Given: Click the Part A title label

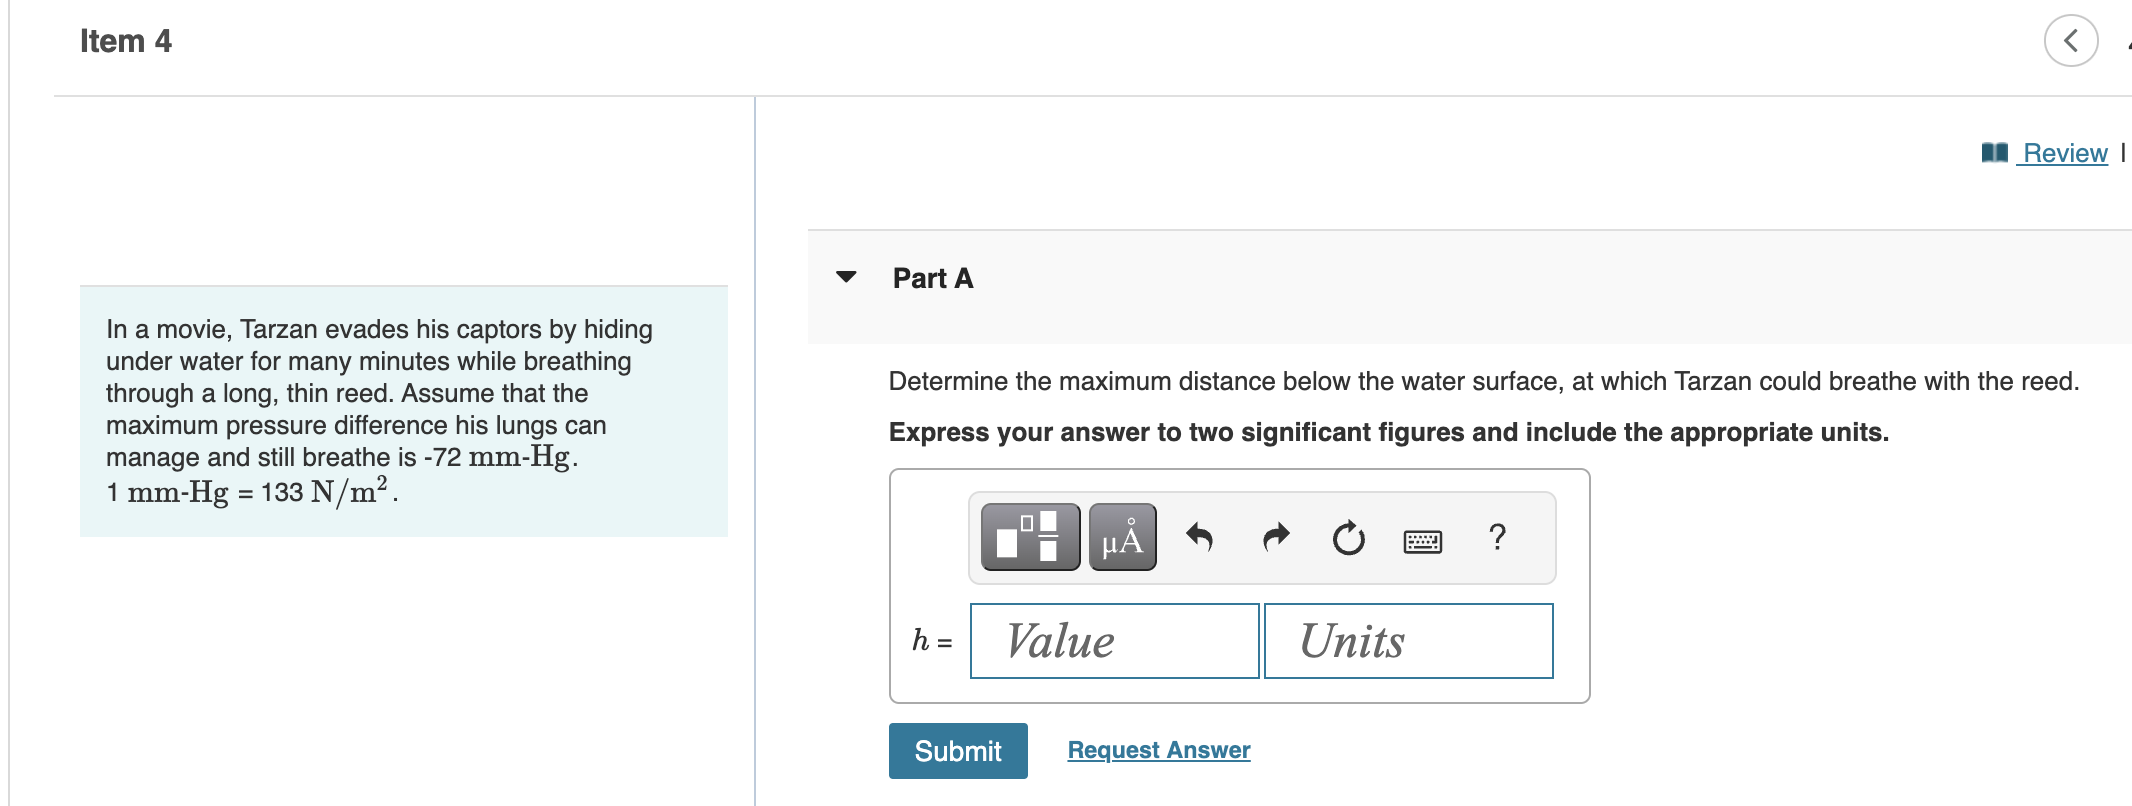Looking at the screenshot, I should (x=930, y=278).
